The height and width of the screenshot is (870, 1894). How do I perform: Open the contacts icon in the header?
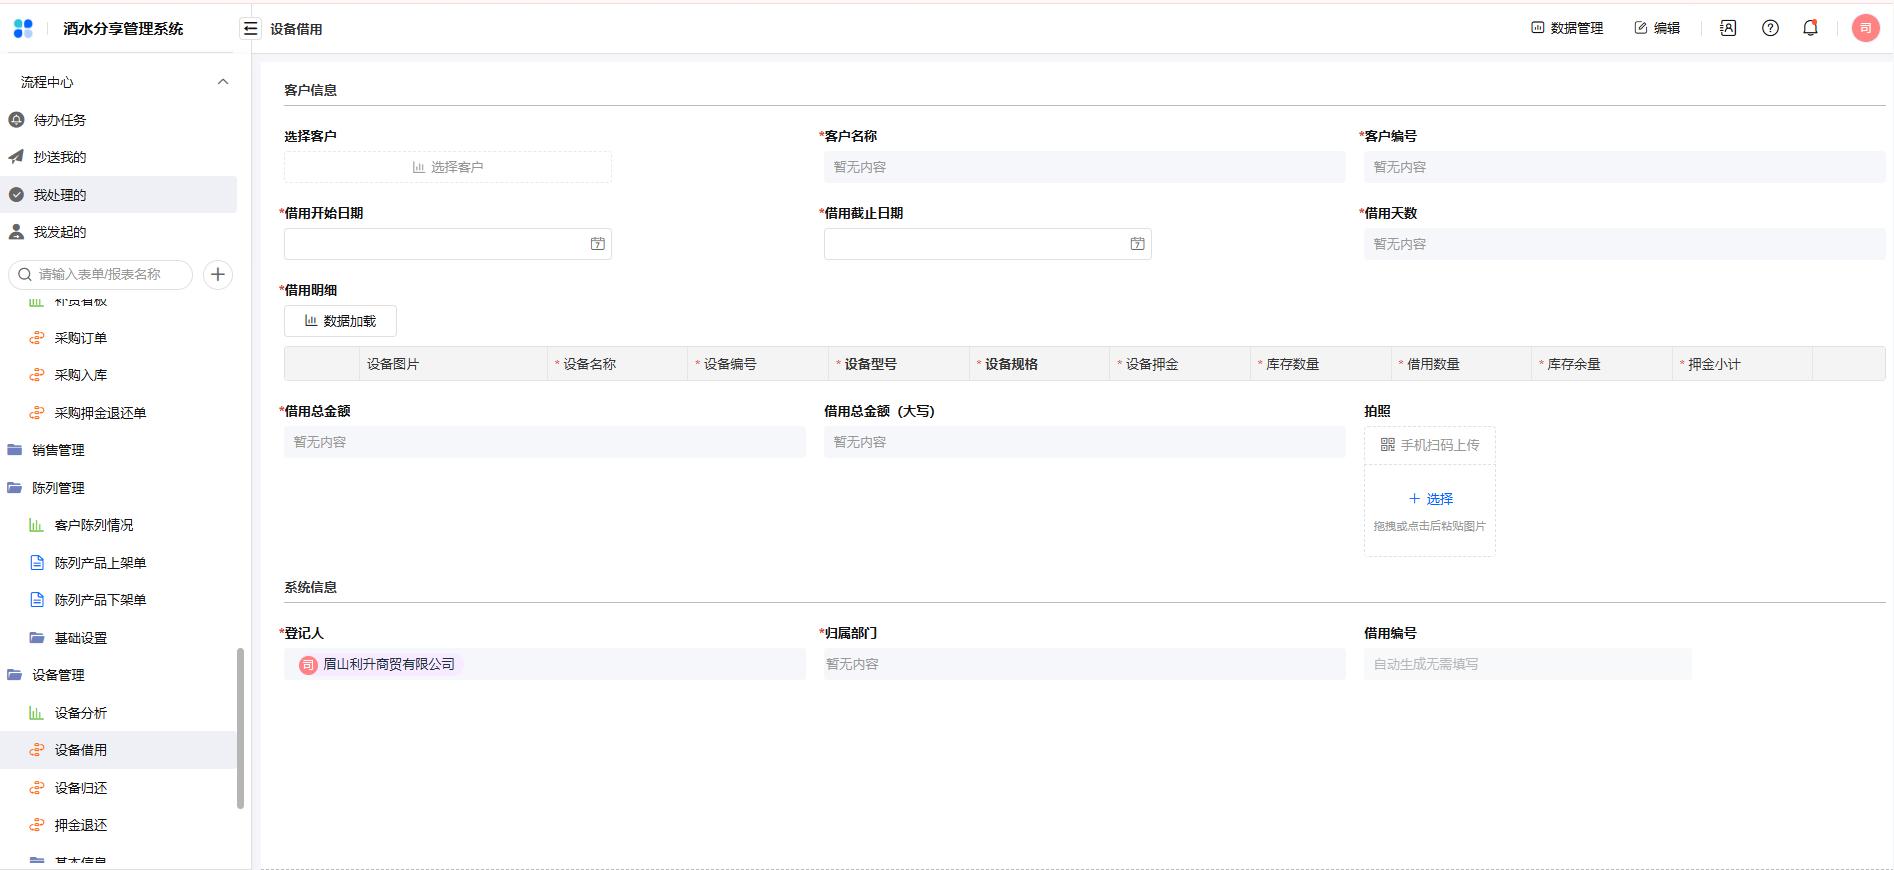(x=1728, y=28)
